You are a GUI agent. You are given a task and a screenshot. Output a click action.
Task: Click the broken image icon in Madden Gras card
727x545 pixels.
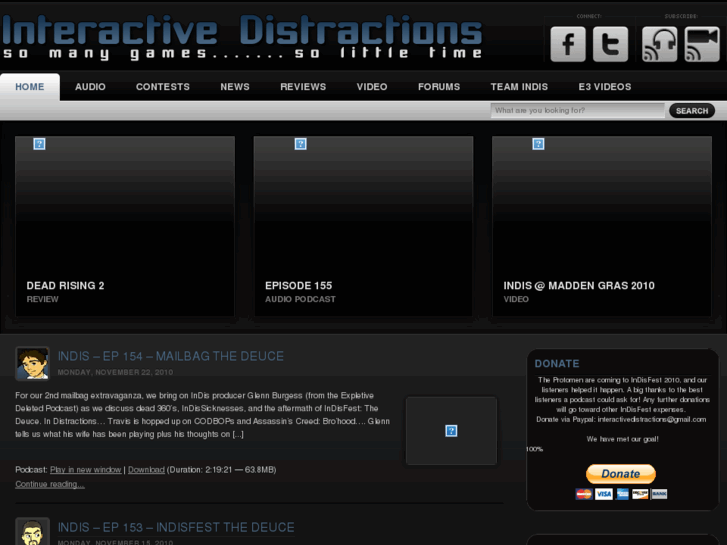pyautogui.click(x=538, y=144)
